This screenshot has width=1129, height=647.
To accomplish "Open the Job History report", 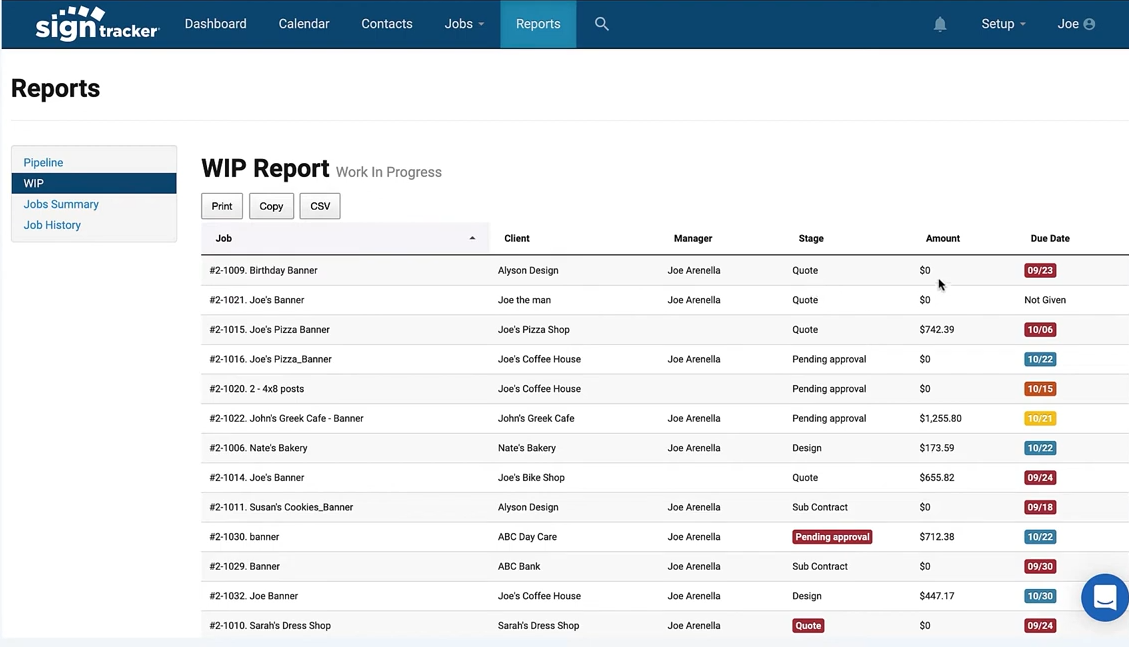I will coord(52,225).
